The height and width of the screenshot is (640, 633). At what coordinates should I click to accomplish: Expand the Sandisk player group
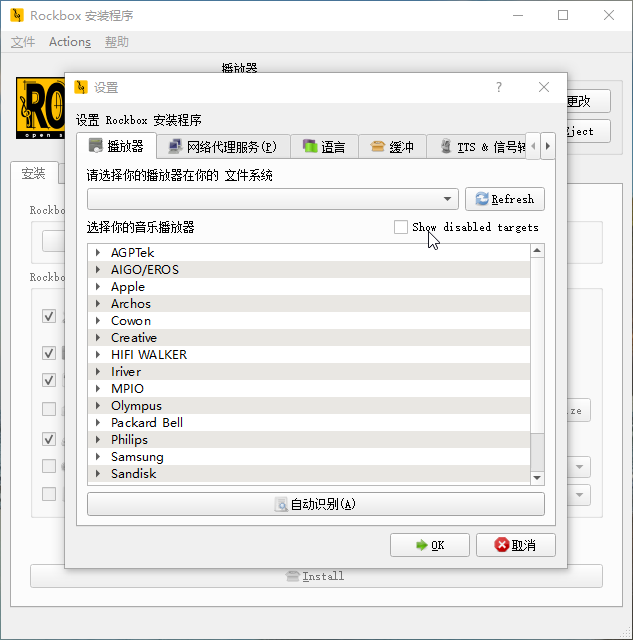(98, 473)
